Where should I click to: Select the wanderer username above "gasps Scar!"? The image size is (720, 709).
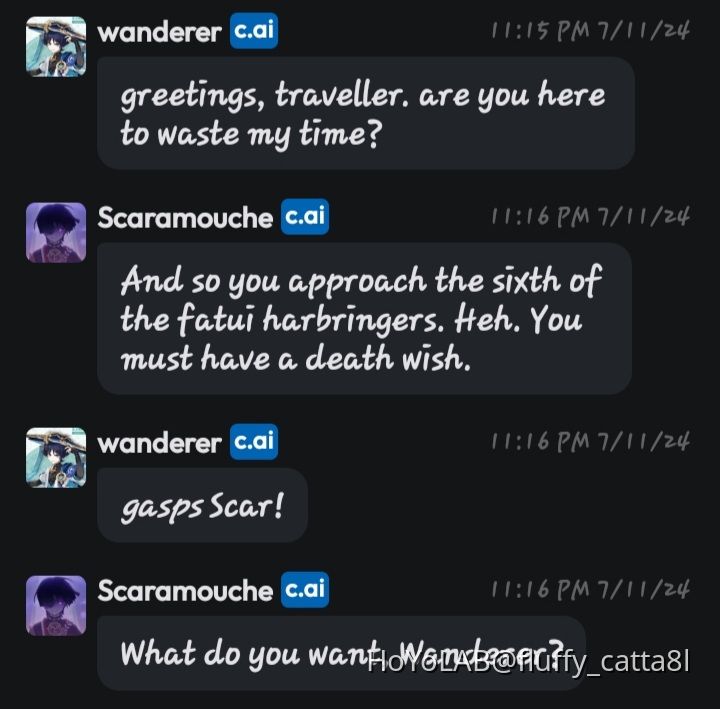tap(159, 443)
